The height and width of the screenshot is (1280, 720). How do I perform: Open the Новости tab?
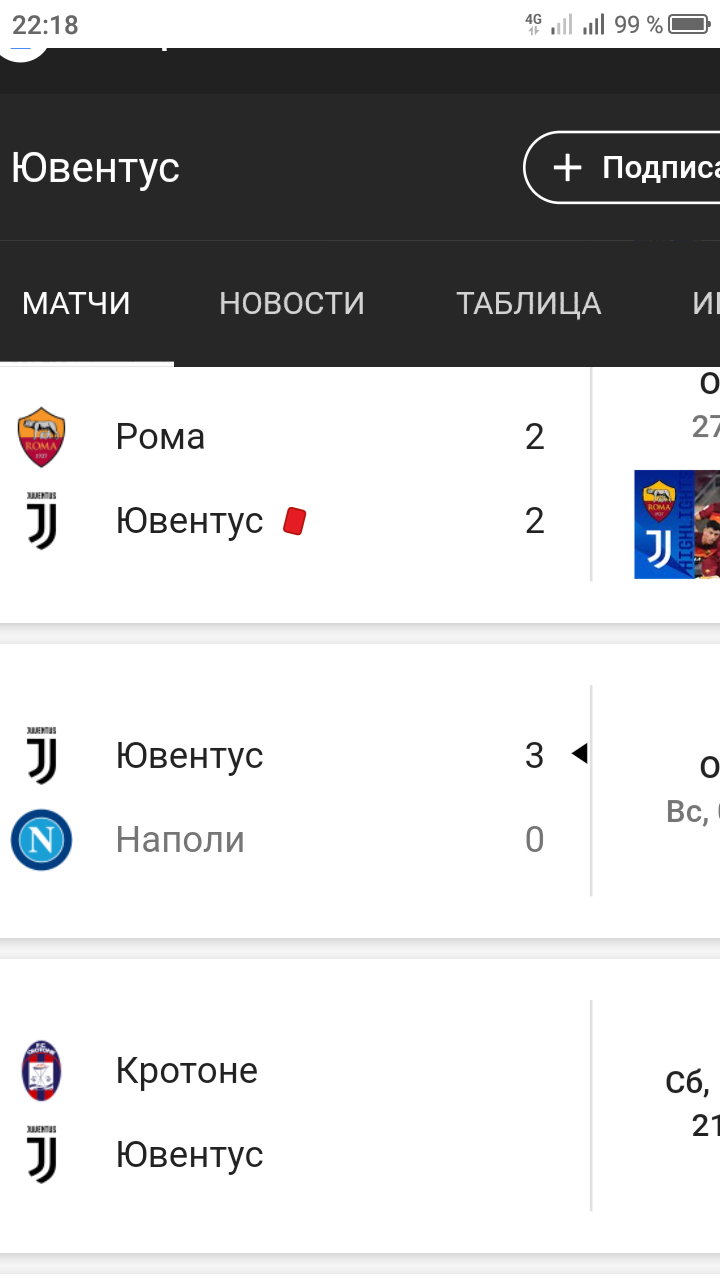coord(292,303)
